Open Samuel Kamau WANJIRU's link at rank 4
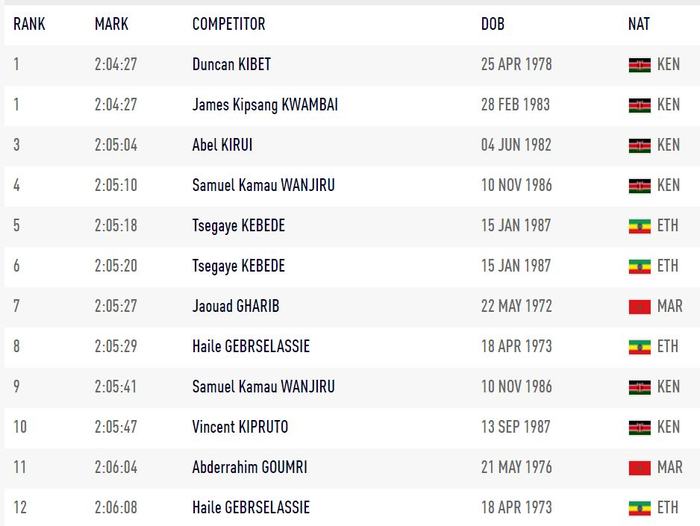Viewport: 700px width, 526px height. 263,185
